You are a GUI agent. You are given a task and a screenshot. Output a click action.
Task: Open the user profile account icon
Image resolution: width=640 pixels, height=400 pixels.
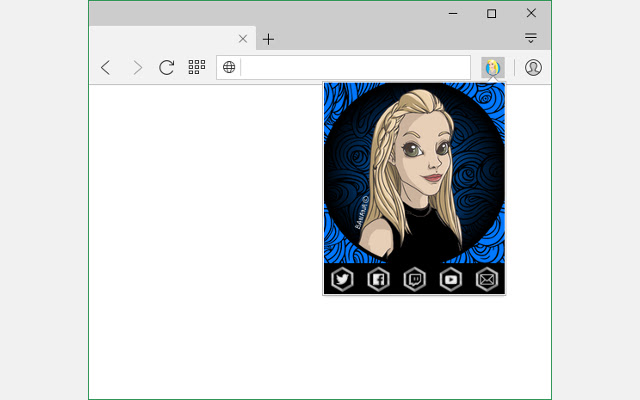click(x=533, y=67)
